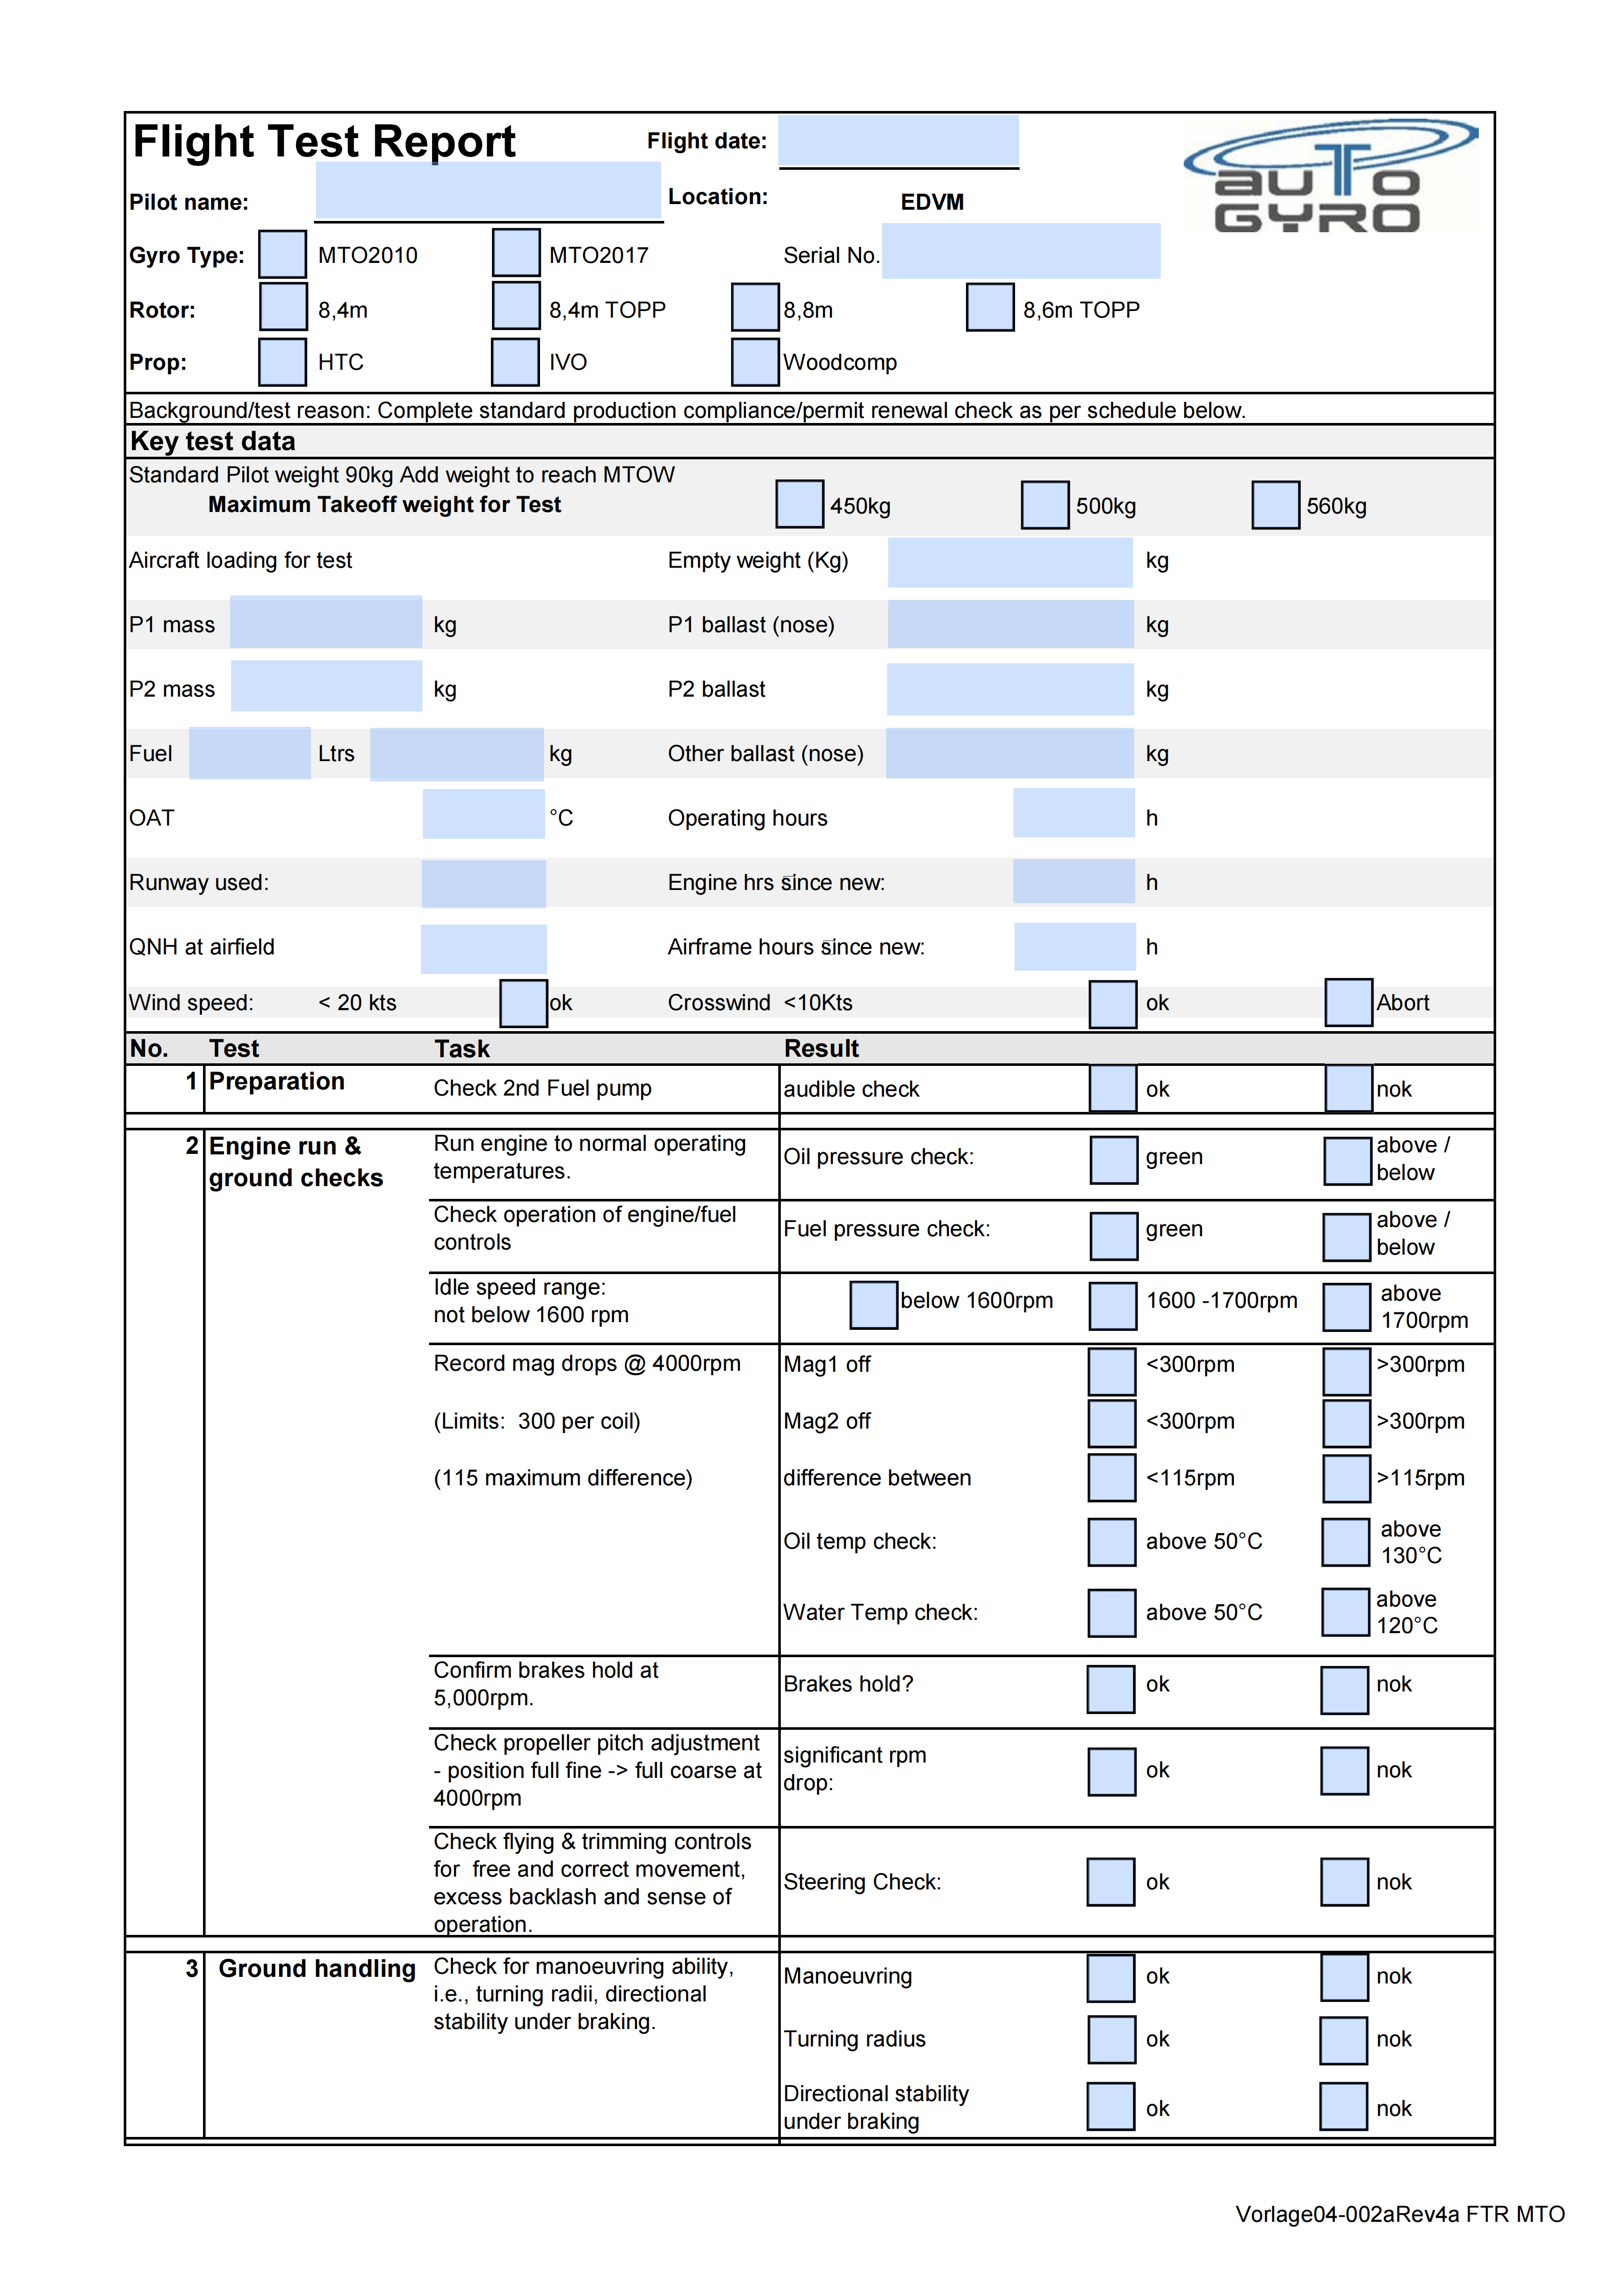Click the Empty weight (Kg) field

coord(1010,563)
